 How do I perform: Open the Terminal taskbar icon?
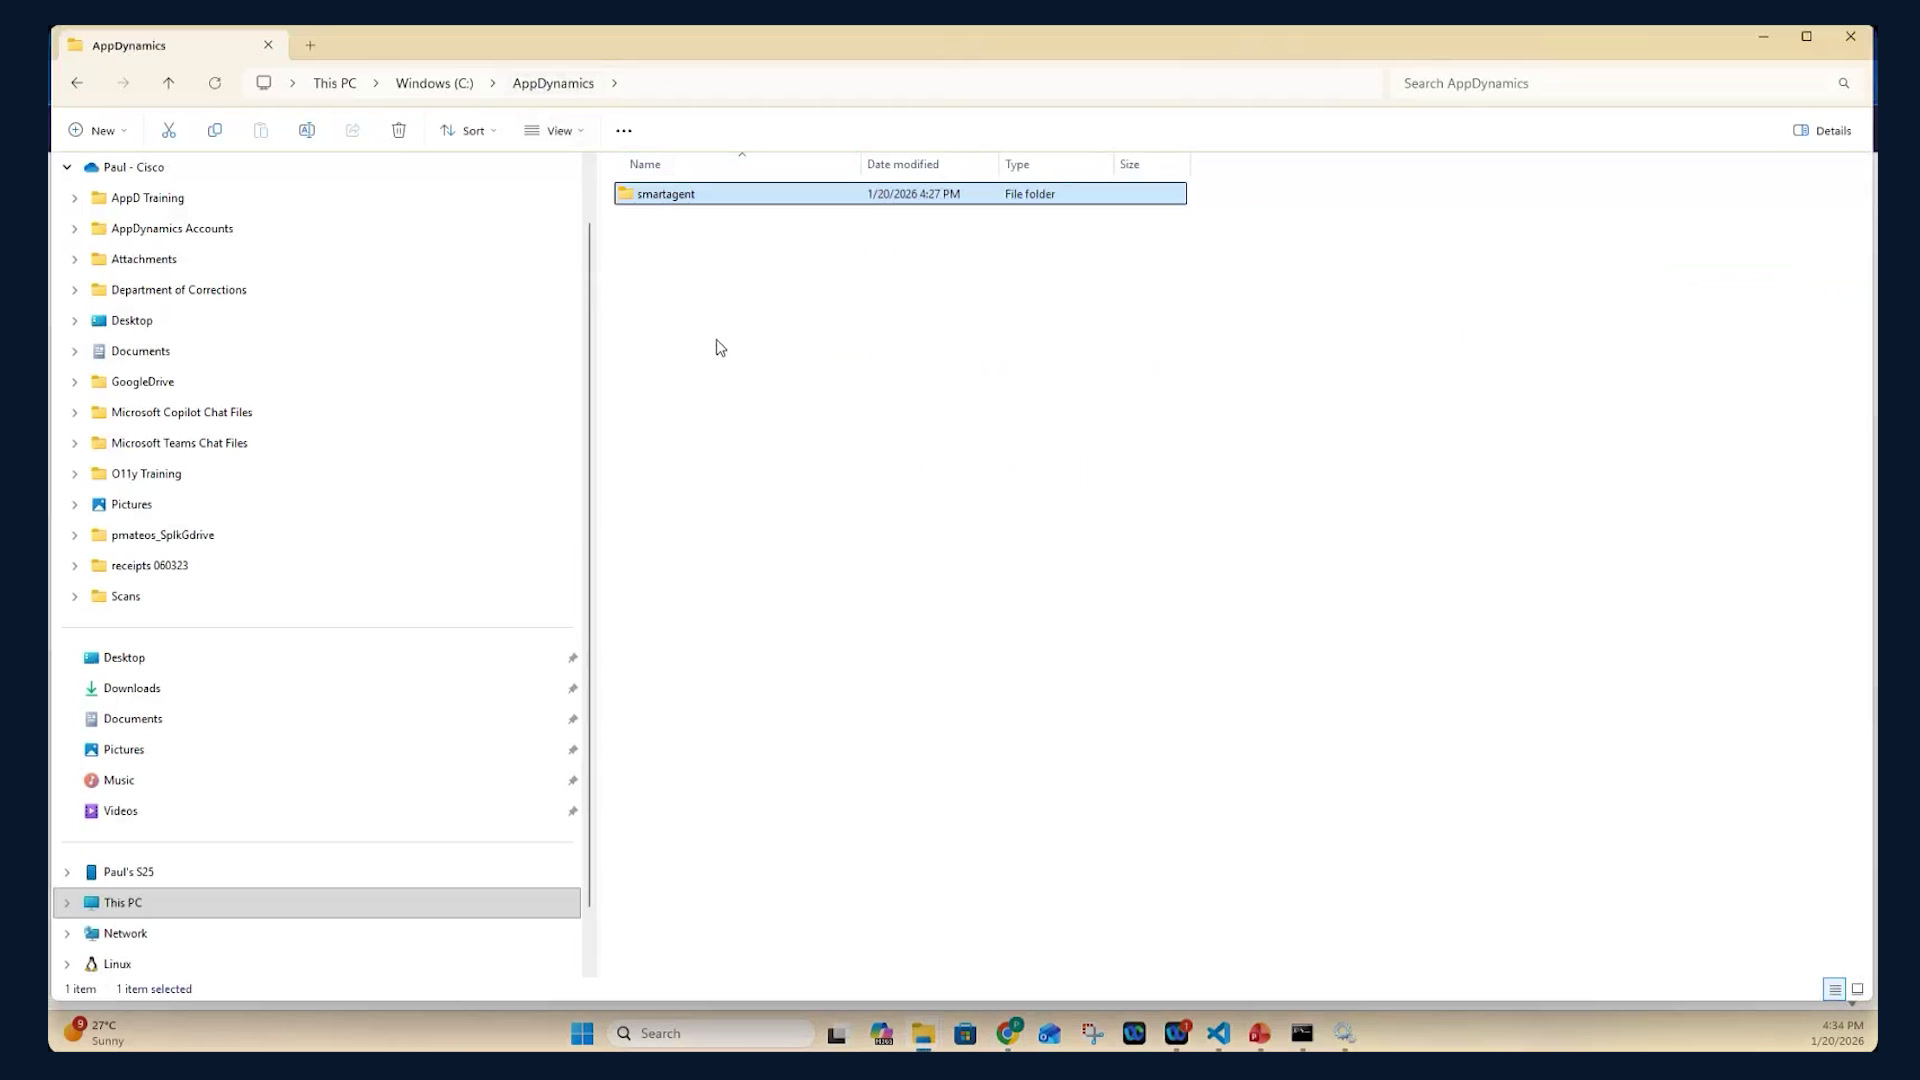click(x=1302, y=1033)
